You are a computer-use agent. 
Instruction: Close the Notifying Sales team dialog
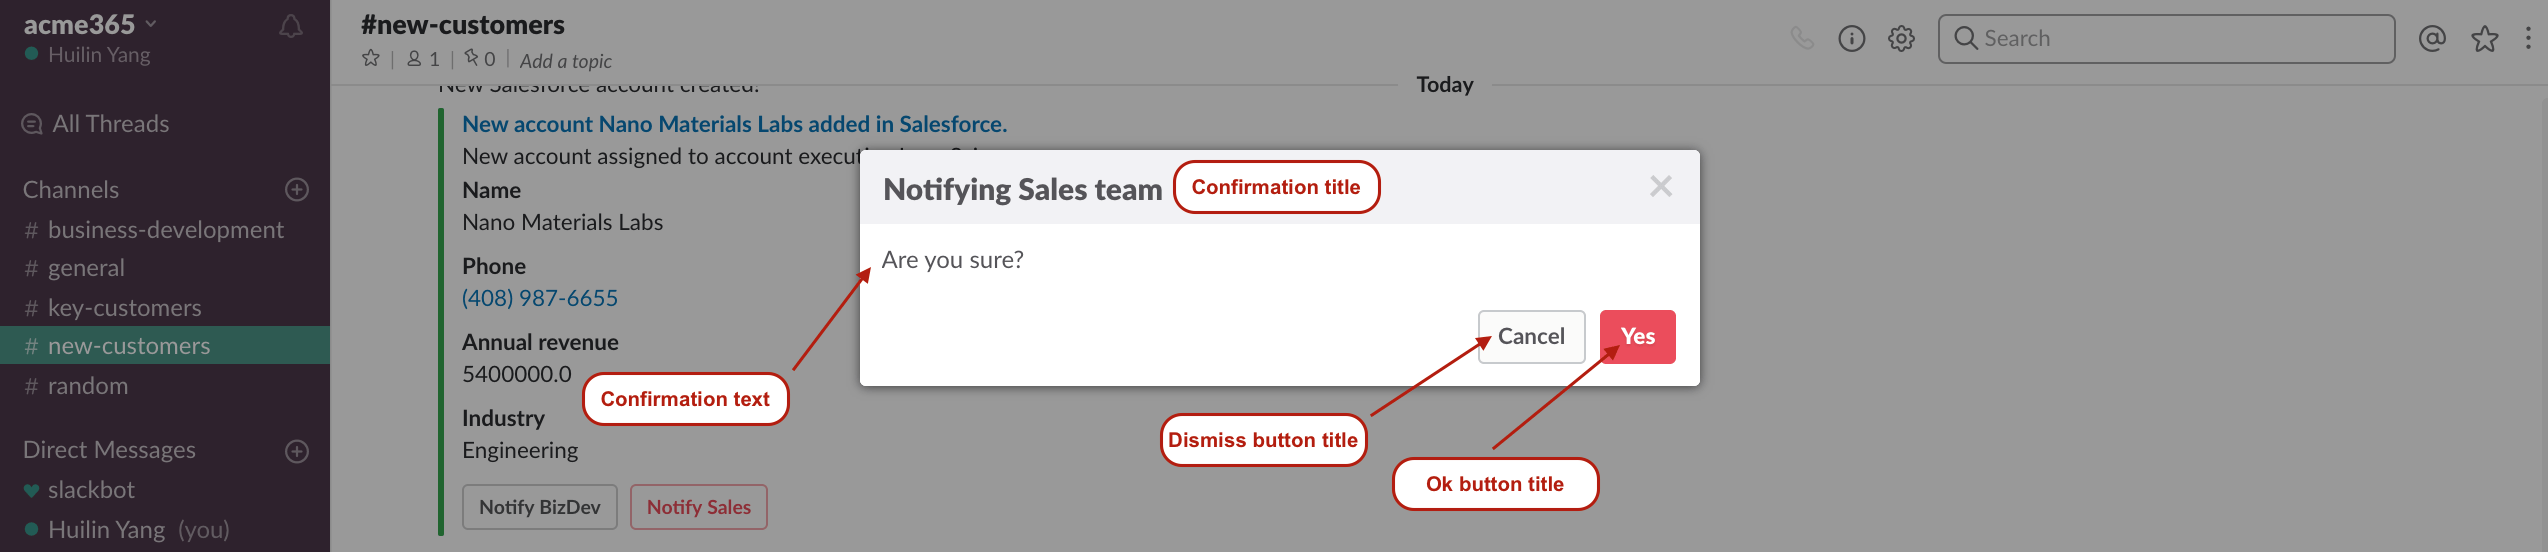point(1661,187)
